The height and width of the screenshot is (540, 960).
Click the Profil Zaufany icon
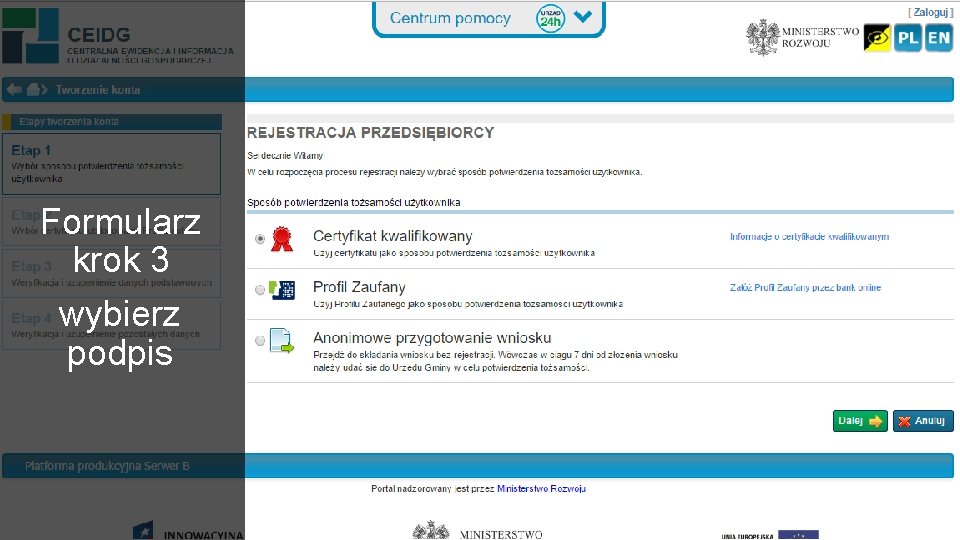click(x=282, y=290)
